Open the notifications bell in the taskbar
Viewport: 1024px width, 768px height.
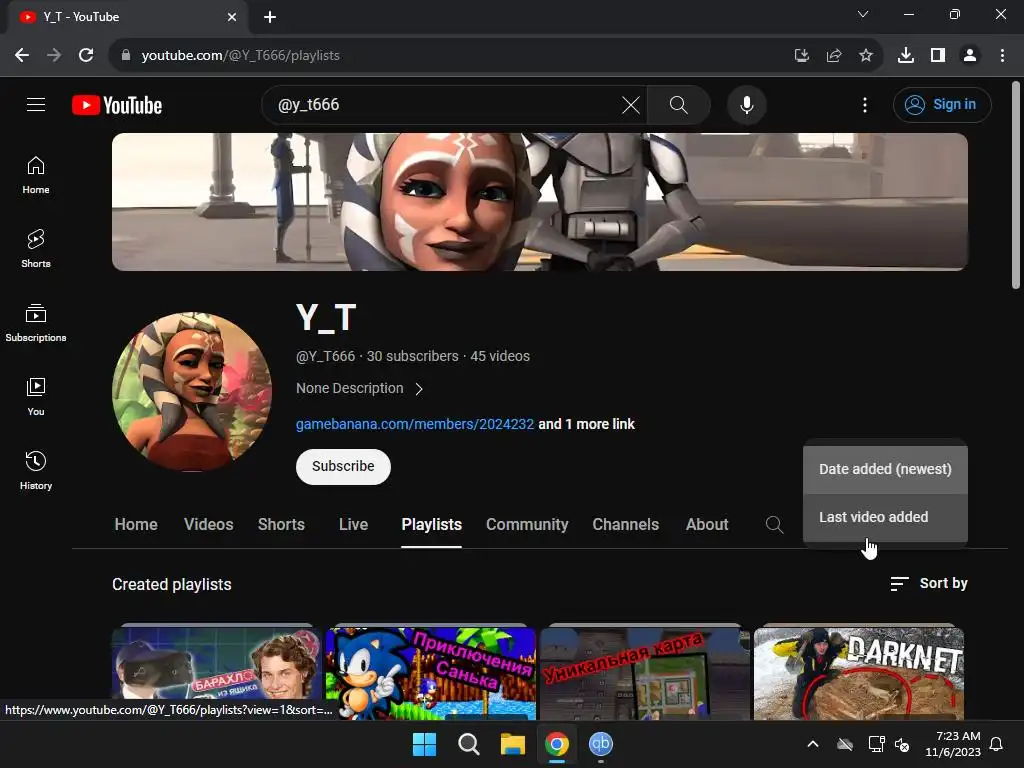996,744
